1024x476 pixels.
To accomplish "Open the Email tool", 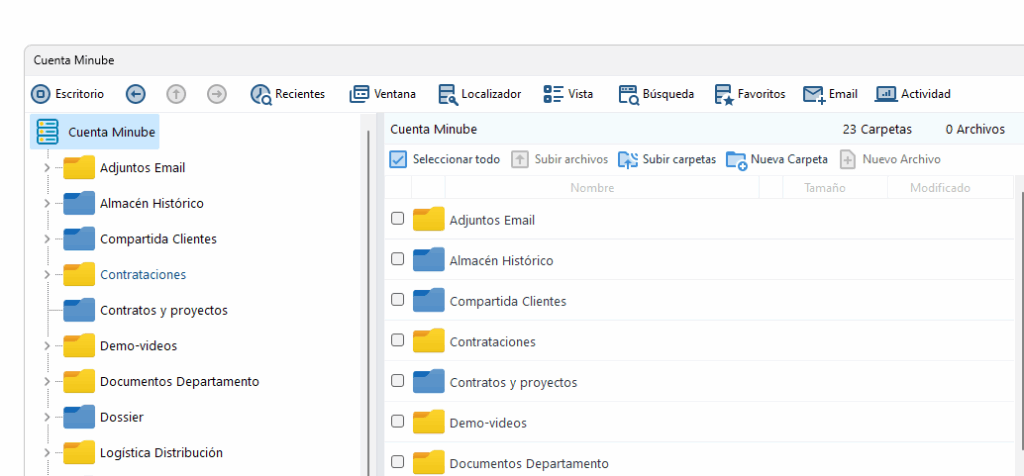I will pos(830,94).
